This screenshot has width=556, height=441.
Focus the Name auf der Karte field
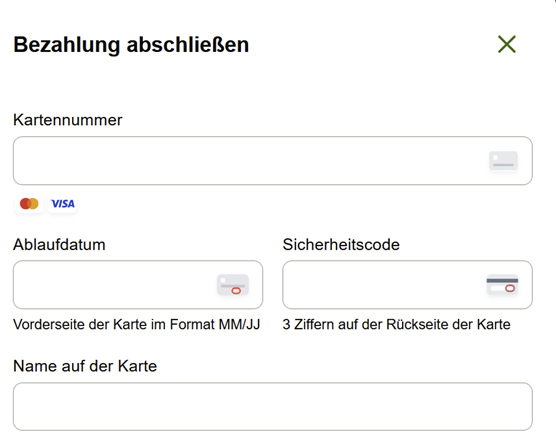tap(273, 407)
